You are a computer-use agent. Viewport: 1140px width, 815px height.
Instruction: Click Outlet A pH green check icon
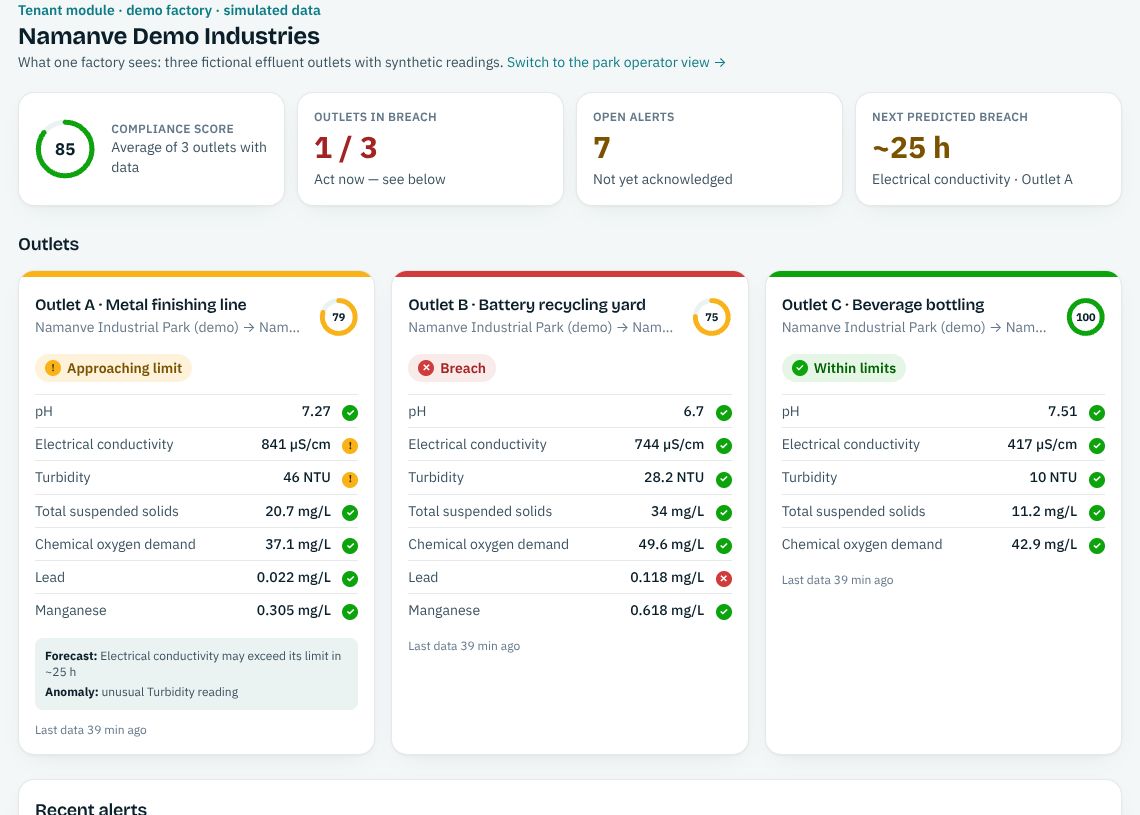point(350,413)
